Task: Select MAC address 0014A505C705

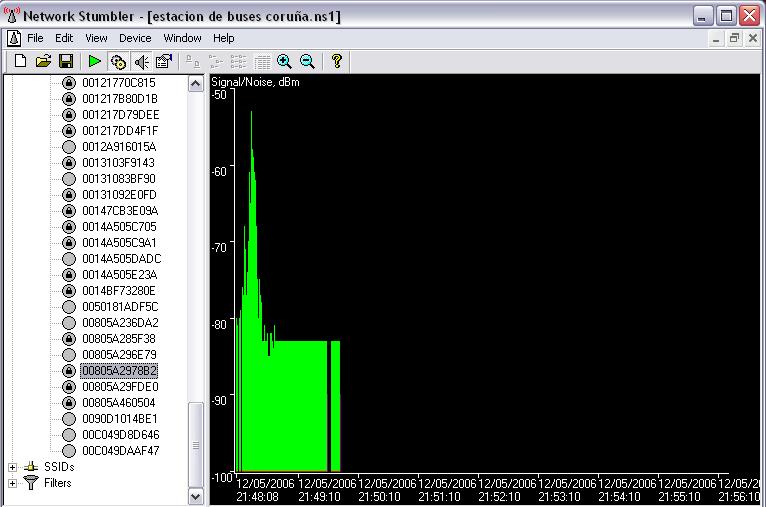Action: click(x=119, y=227)
